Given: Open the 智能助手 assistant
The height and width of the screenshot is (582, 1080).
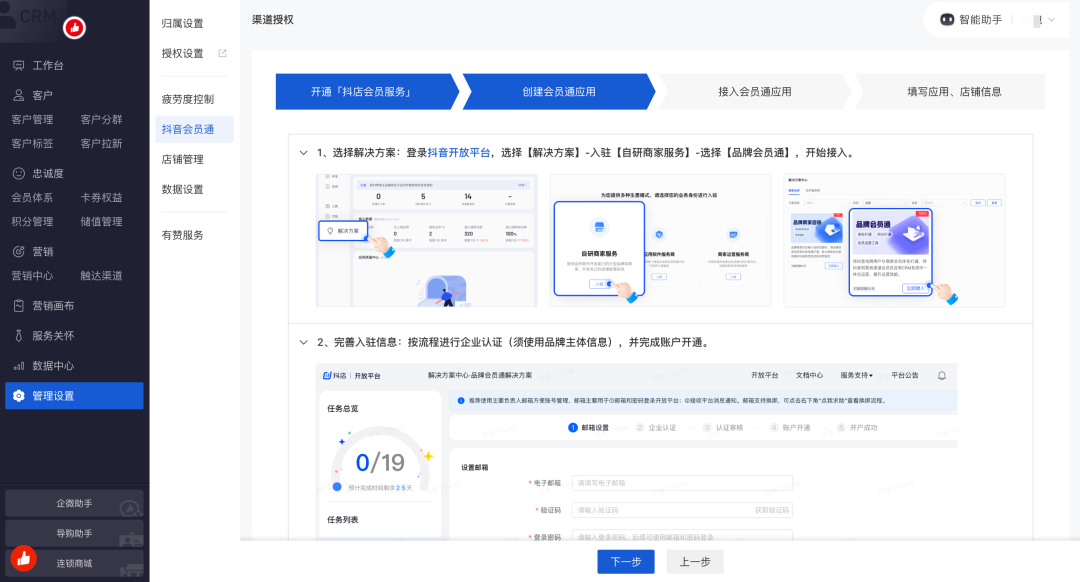Looking at the screenshot, I should point(971,20).
